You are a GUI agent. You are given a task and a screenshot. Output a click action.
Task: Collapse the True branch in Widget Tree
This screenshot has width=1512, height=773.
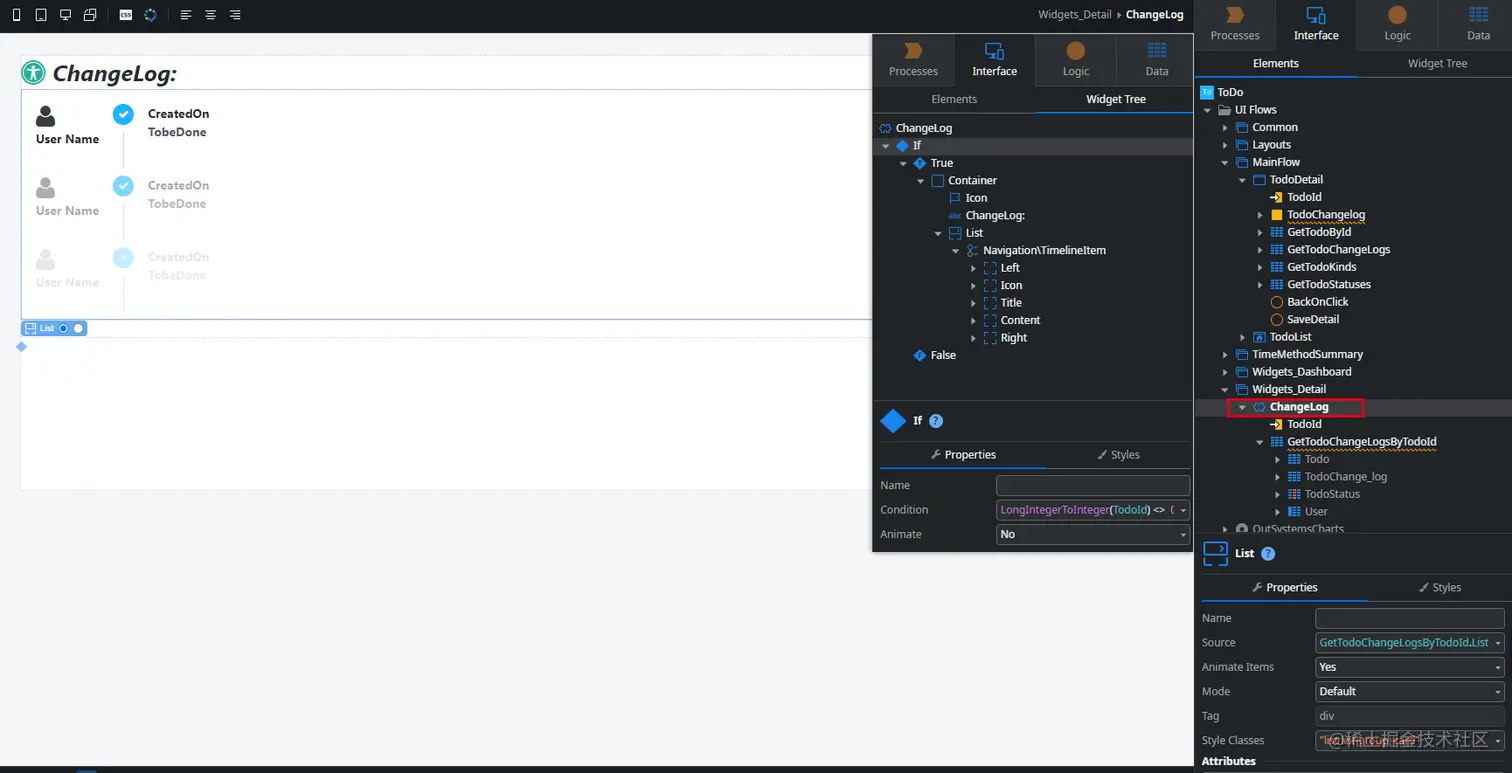pyautogui.click(x=903, y=163)
